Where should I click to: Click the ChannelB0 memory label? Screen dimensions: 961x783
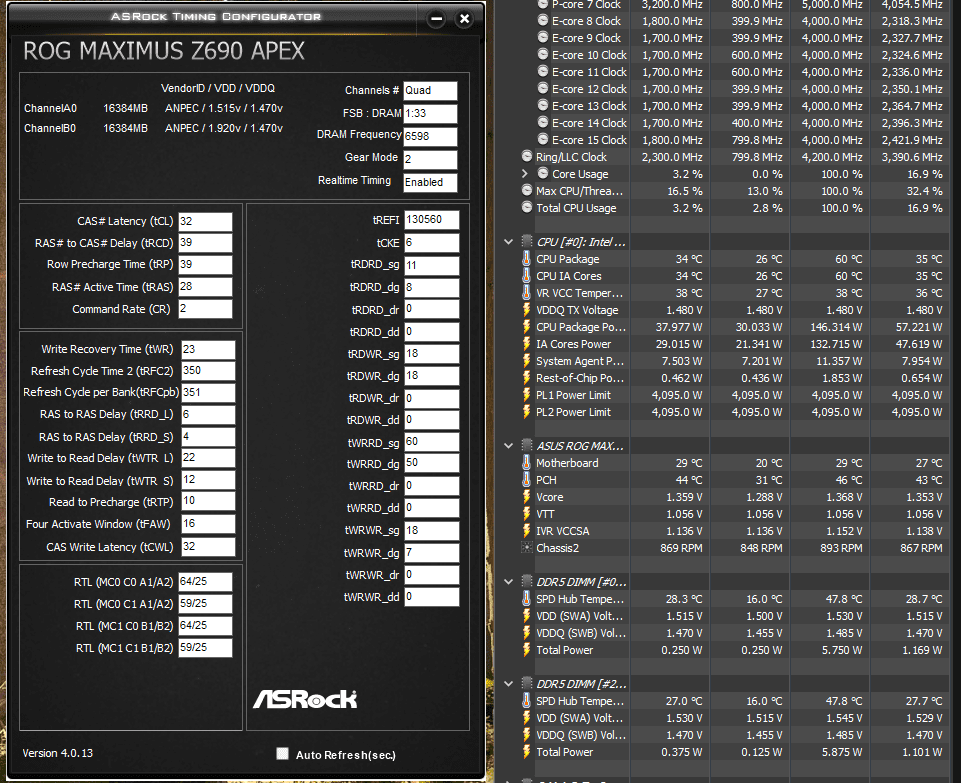[50, 129]
